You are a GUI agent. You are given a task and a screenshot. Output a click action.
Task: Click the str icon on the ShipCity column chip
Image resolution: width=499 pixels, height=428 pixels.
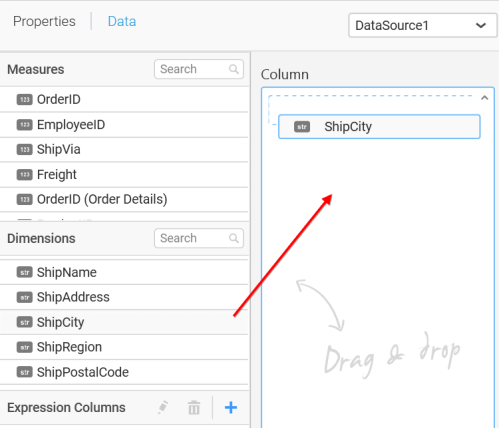click(302, 127)
